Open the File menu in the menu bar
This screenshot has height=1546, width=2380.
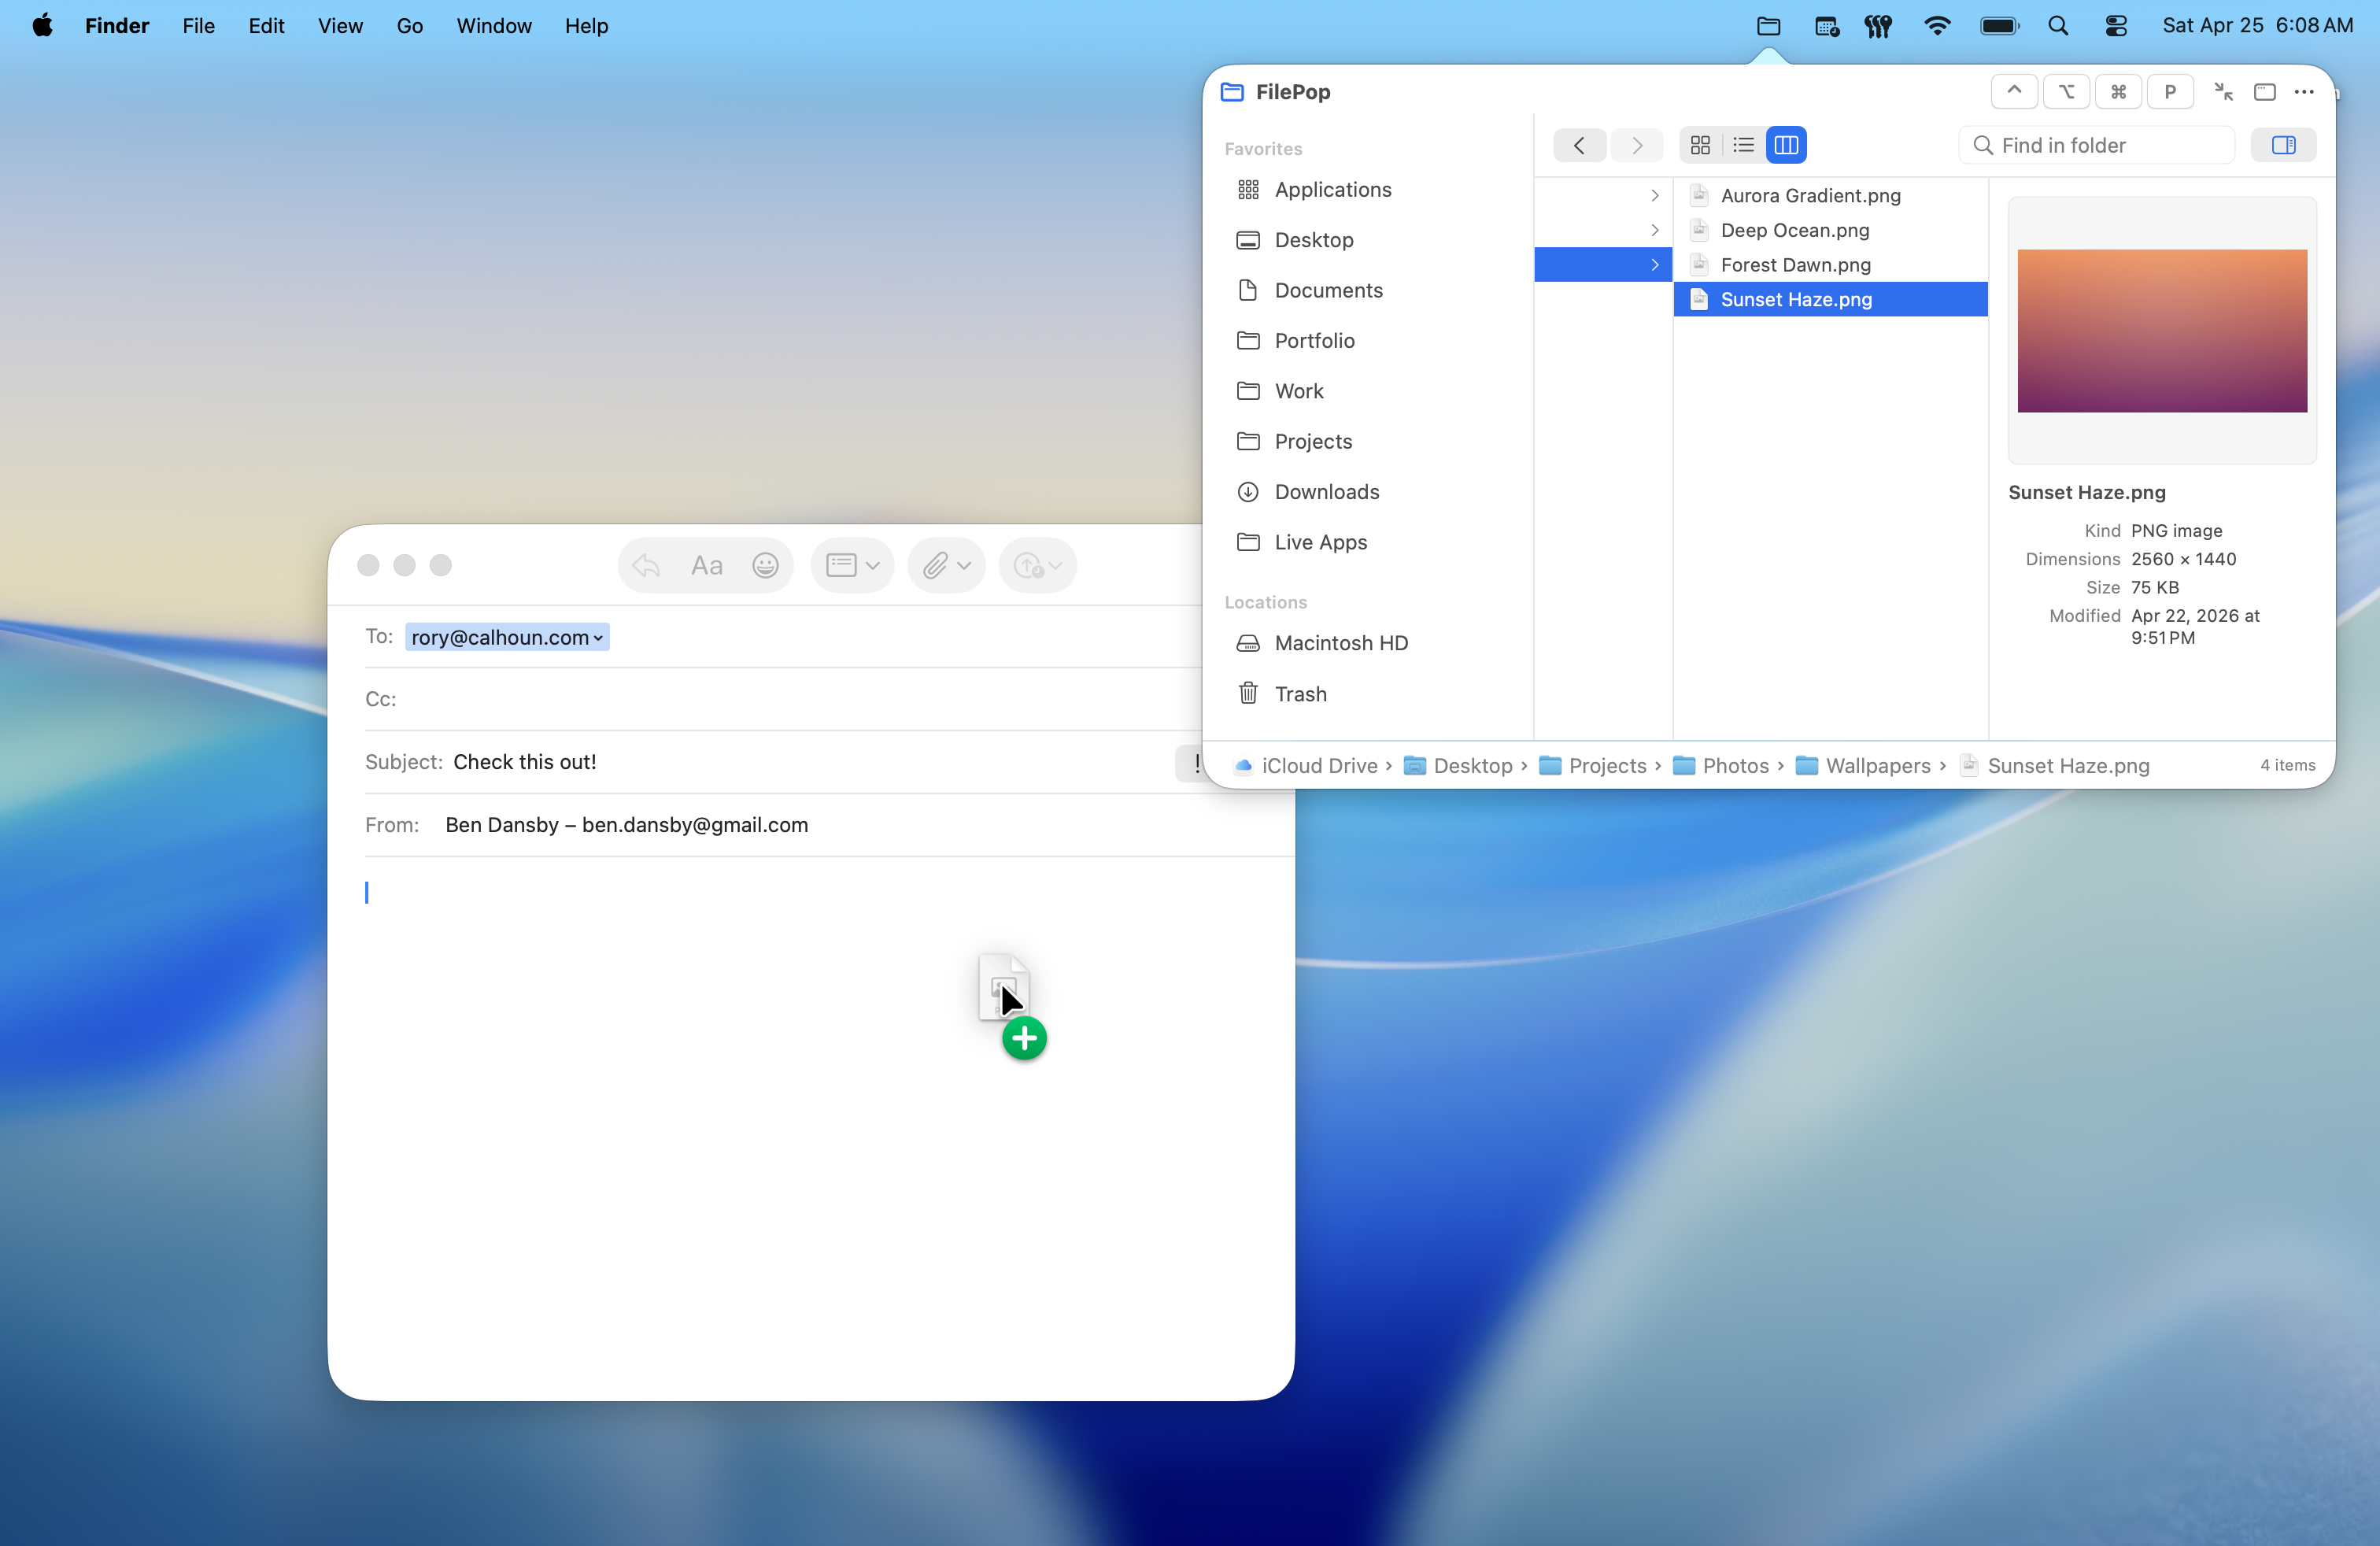point(198,26)
